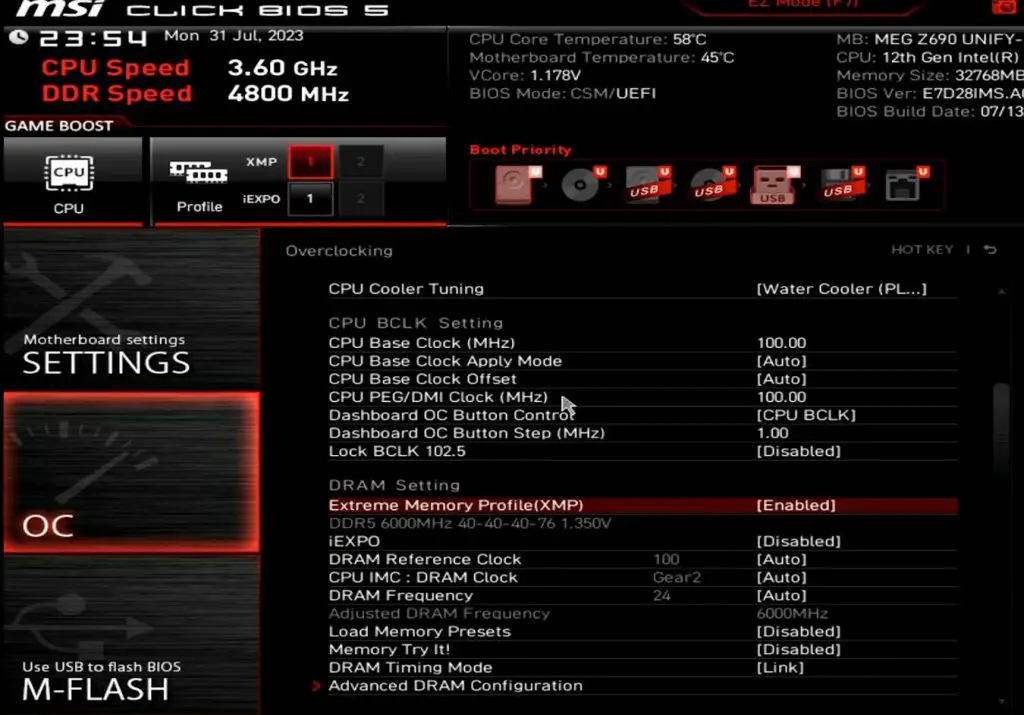Click the 'DRAM Setting' section heading
Image resolution: width=1024 pixels, height=715 pixels.
(394, 485)
